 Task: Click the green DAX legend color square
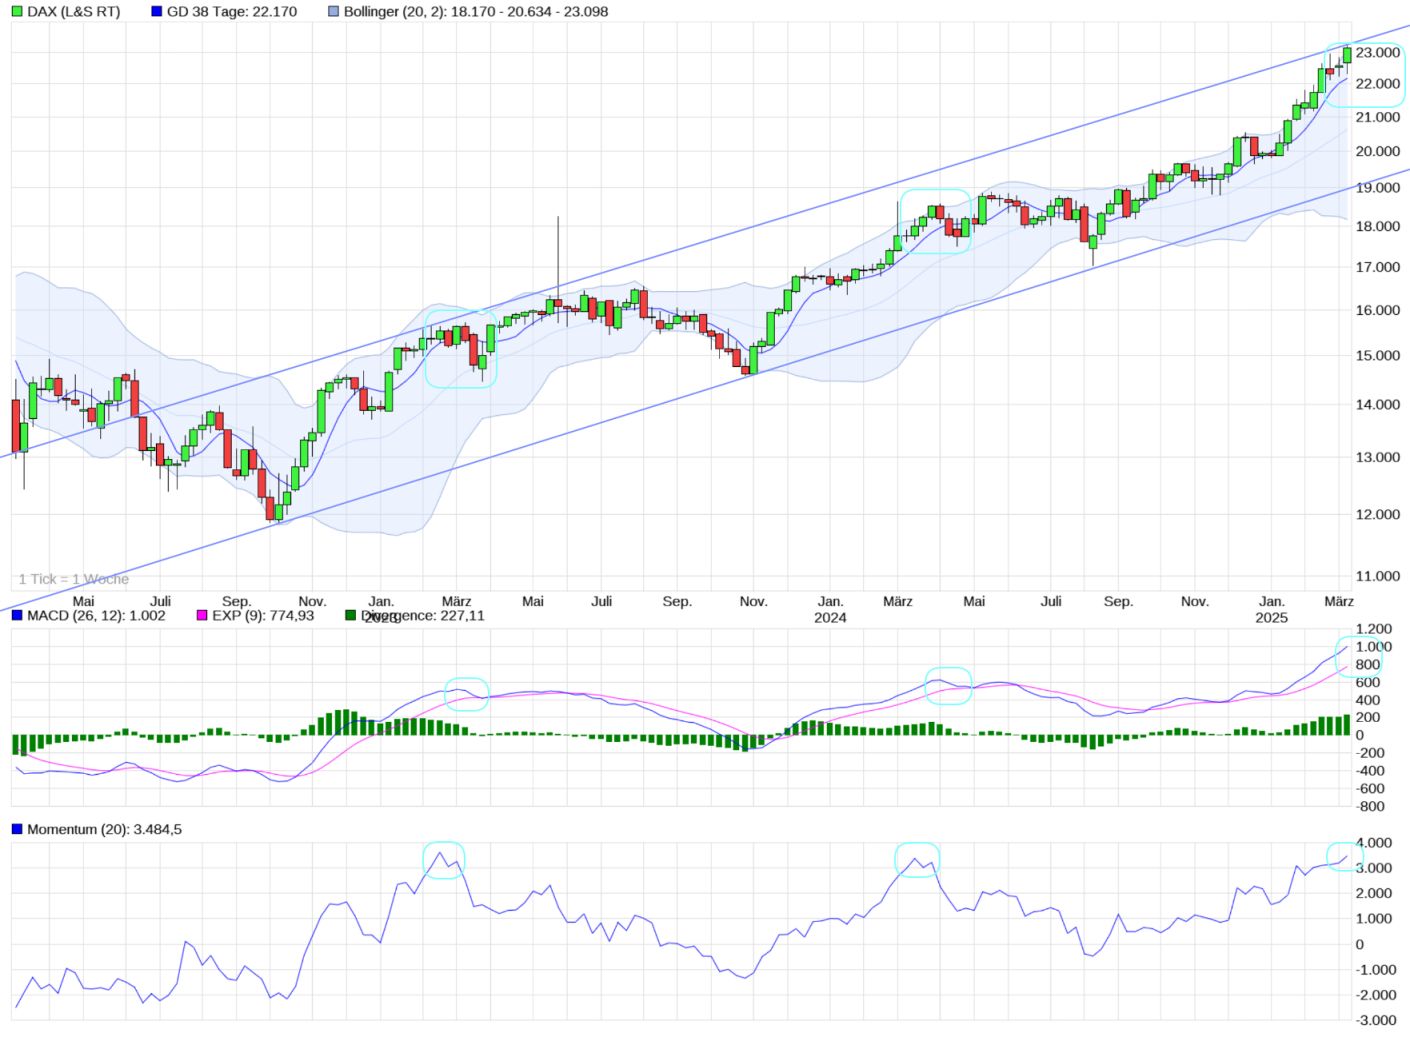click(x=17, y=12)
